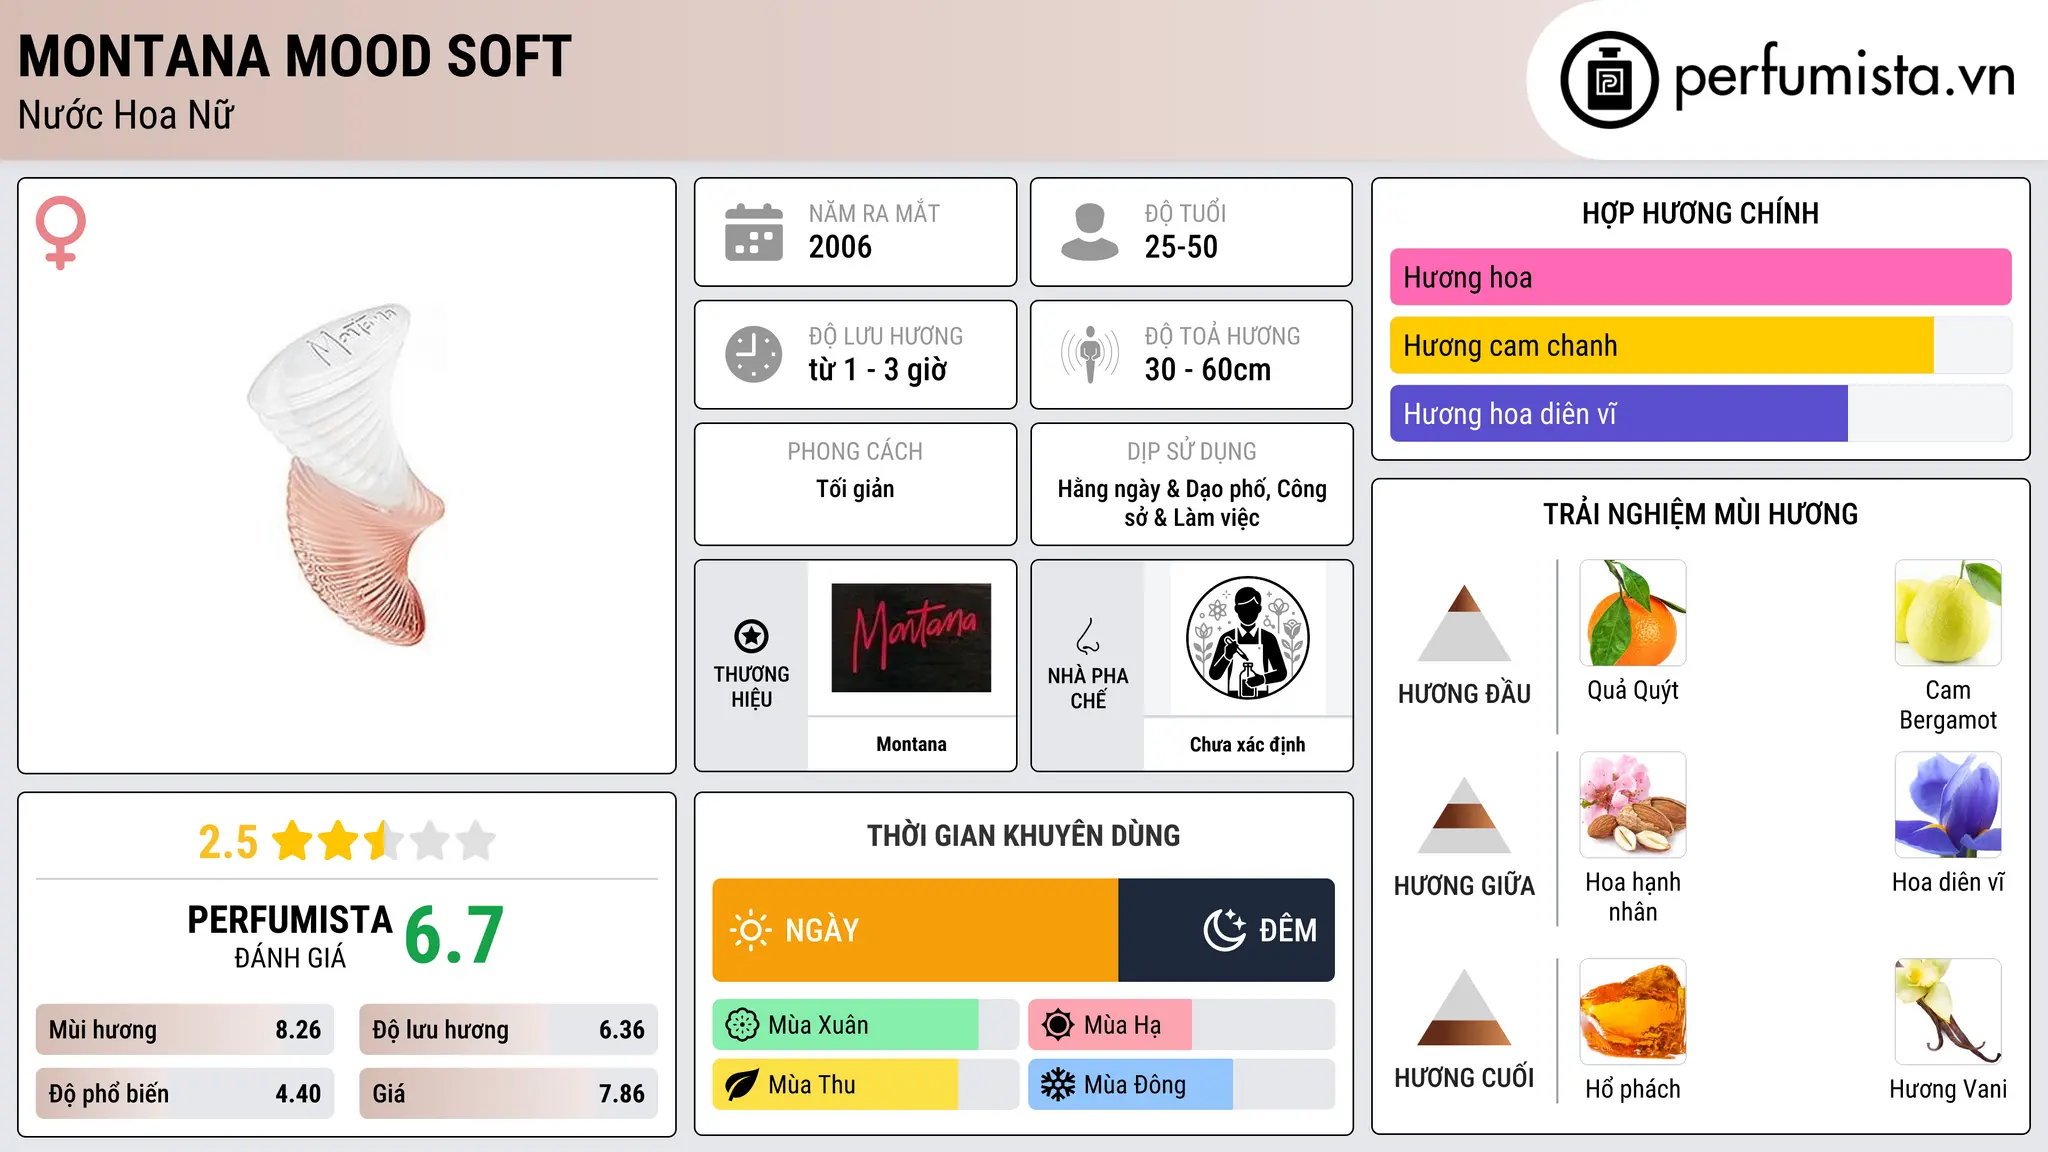Click the Montana brand logo image
This screenshot has height=1152, width=2048.
(911, 638)
